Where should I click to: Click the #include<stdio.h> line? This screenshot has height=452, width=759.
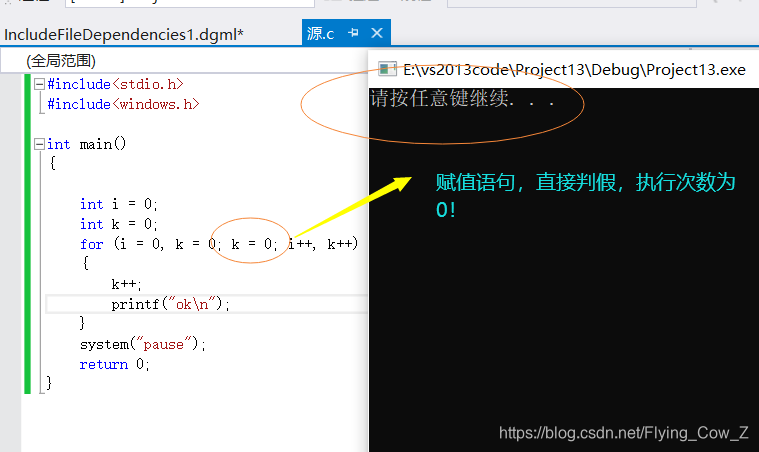coord(115,84)
